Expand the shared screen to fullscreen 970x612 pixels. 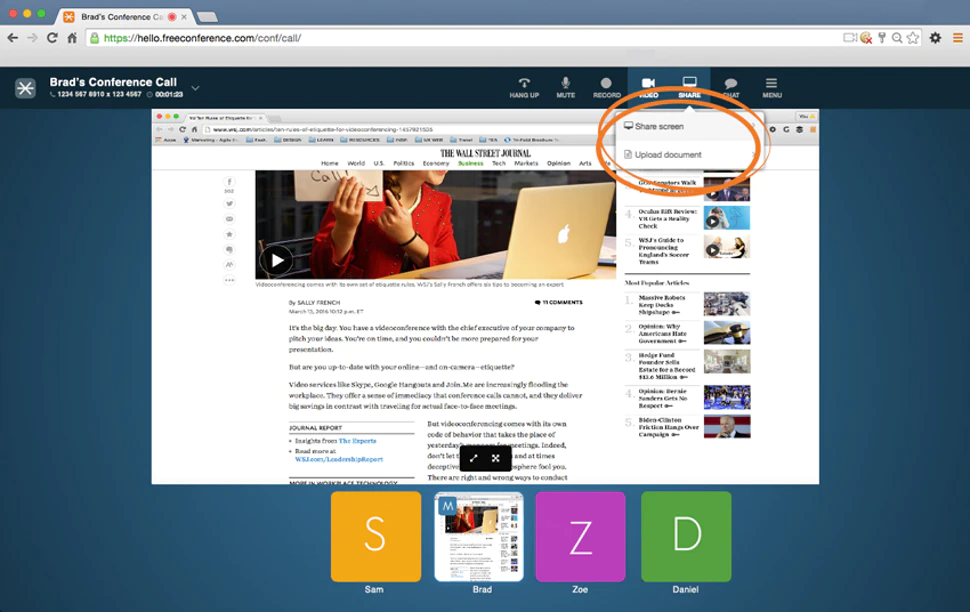tap(473, 457)
